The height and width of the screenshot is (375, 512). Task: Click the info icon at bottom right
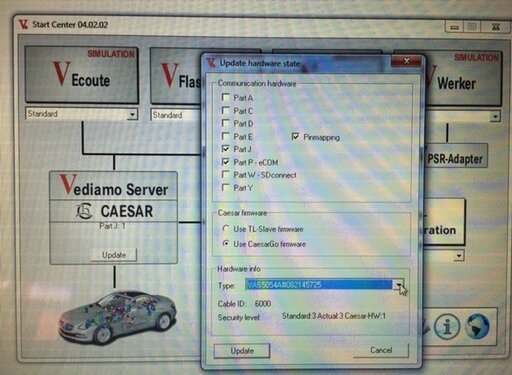[447, 327]
